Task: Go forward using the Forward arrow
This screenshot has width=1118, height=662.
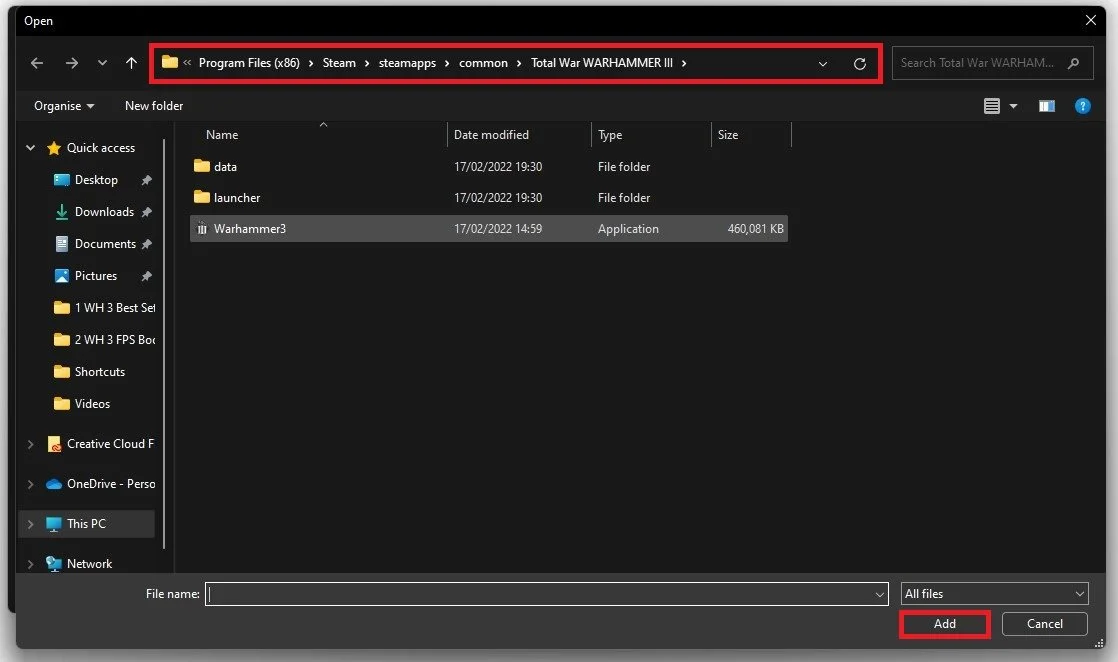Action: [x=71, y=63]
